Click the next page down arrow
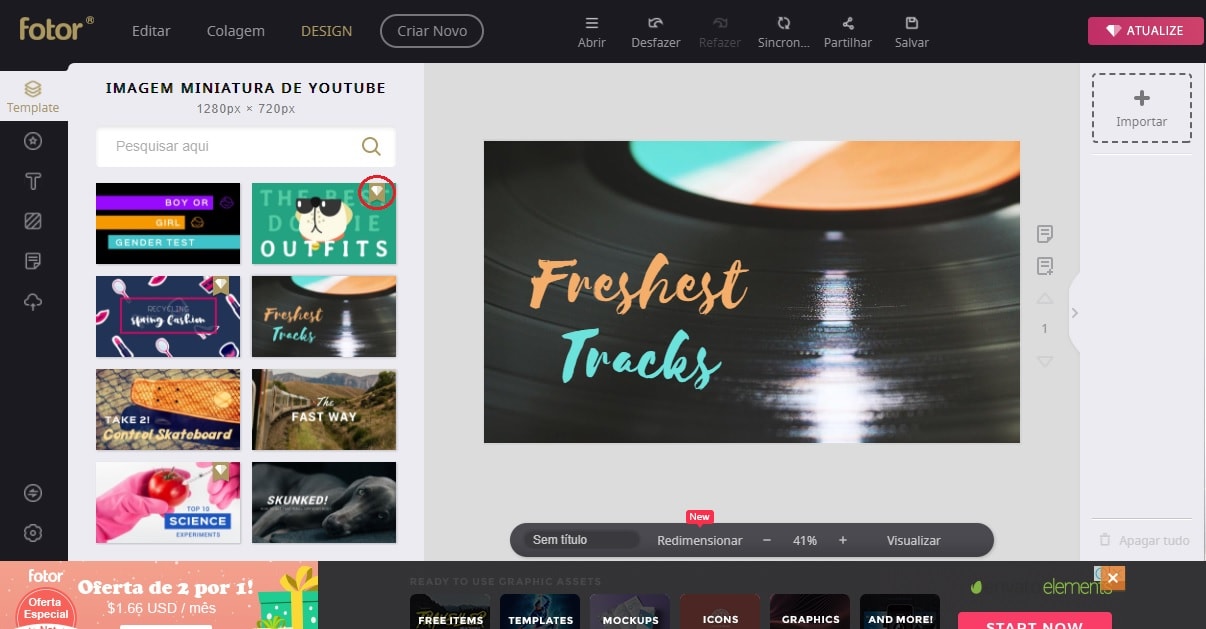The image size is (1206, 629). (1045, 361)
